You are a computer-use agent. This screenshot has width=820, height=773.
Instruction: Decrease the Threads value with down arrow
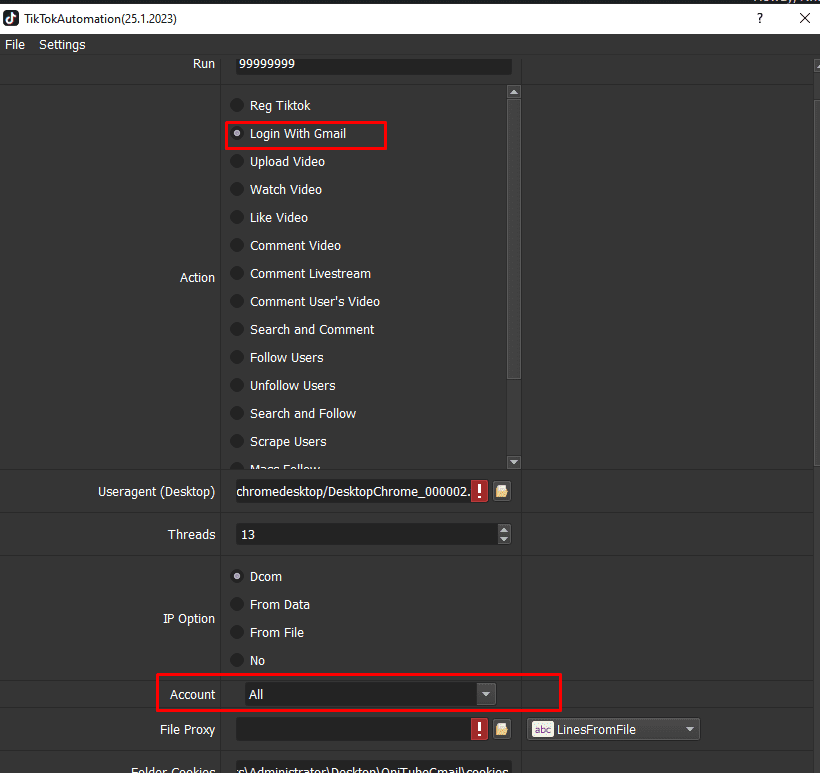pos(504,539)
